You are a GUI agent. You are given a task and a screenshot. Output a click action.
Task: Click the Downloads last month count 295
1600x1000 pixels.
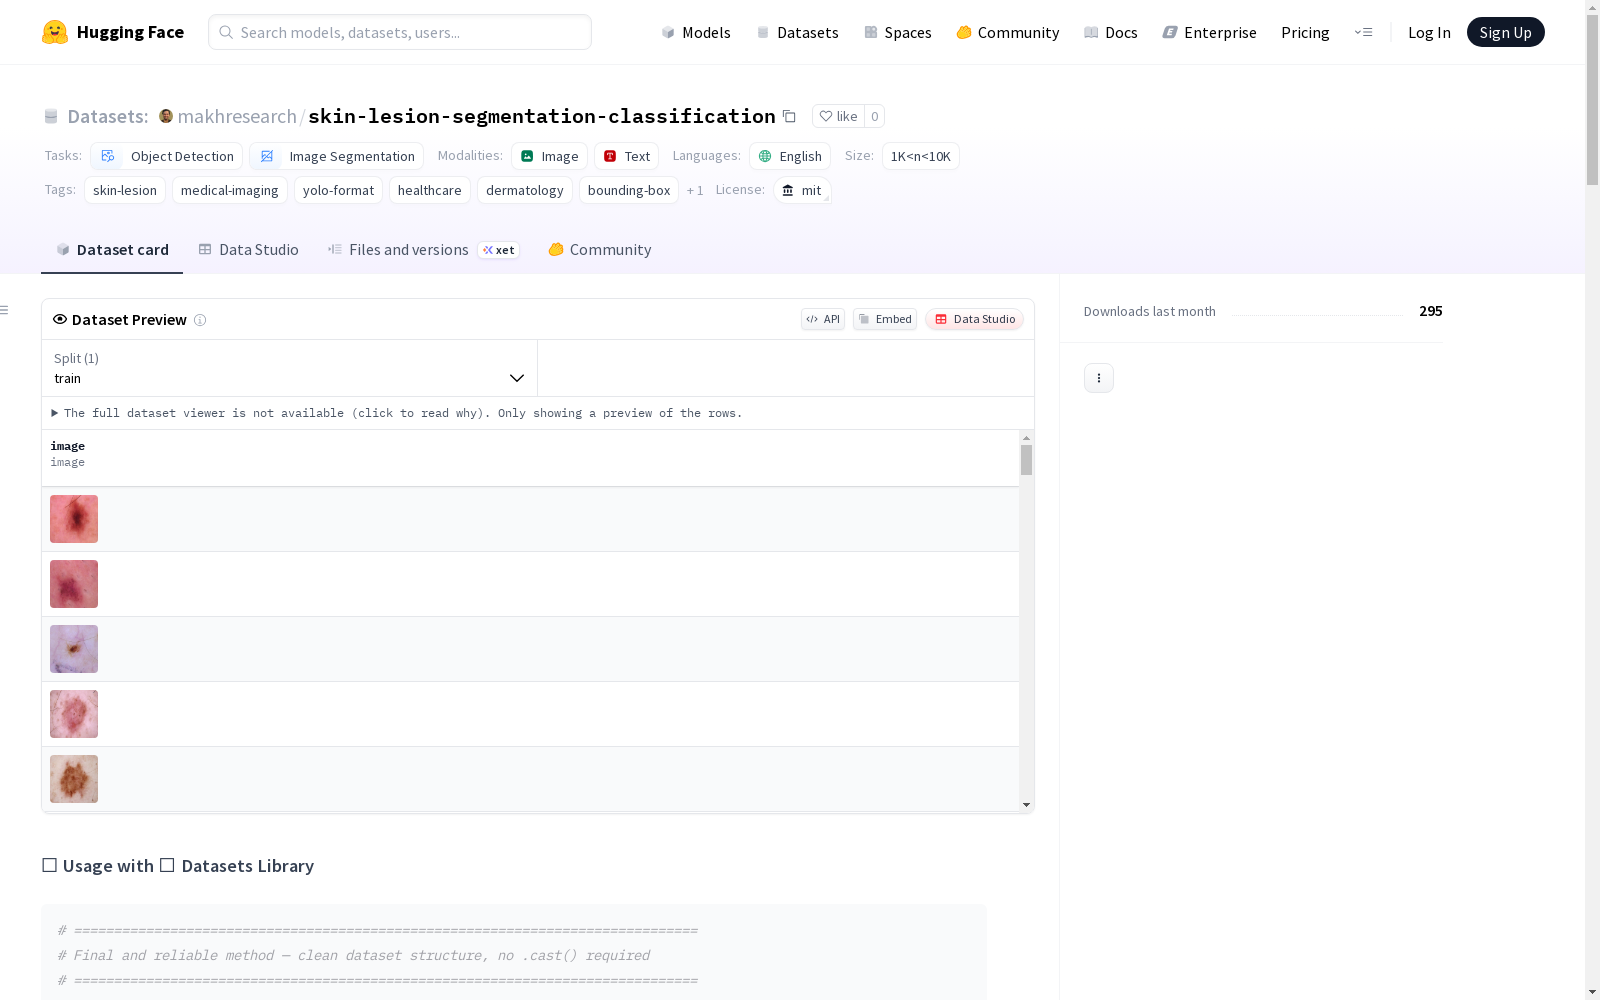(1430, 311)
